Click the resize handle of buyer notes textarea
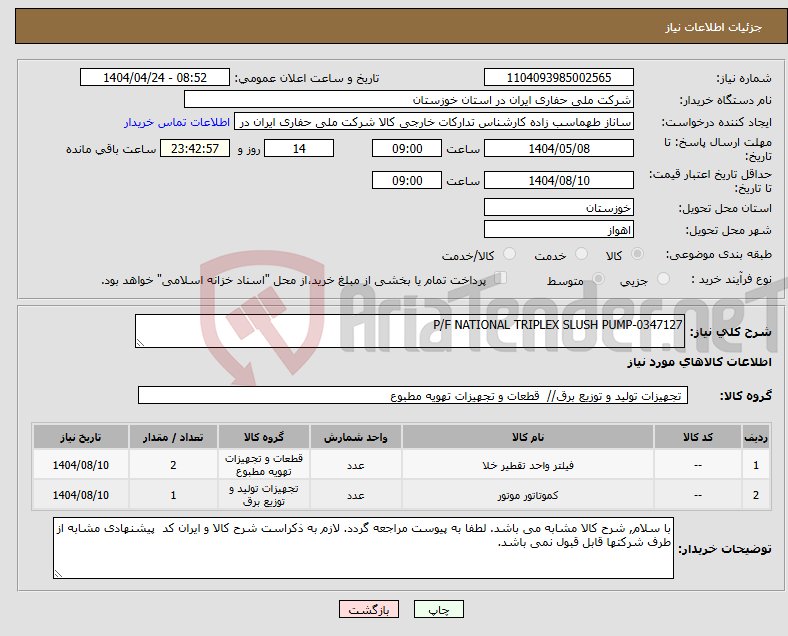This screenshot has width=788, height=636. coord(58,574)
